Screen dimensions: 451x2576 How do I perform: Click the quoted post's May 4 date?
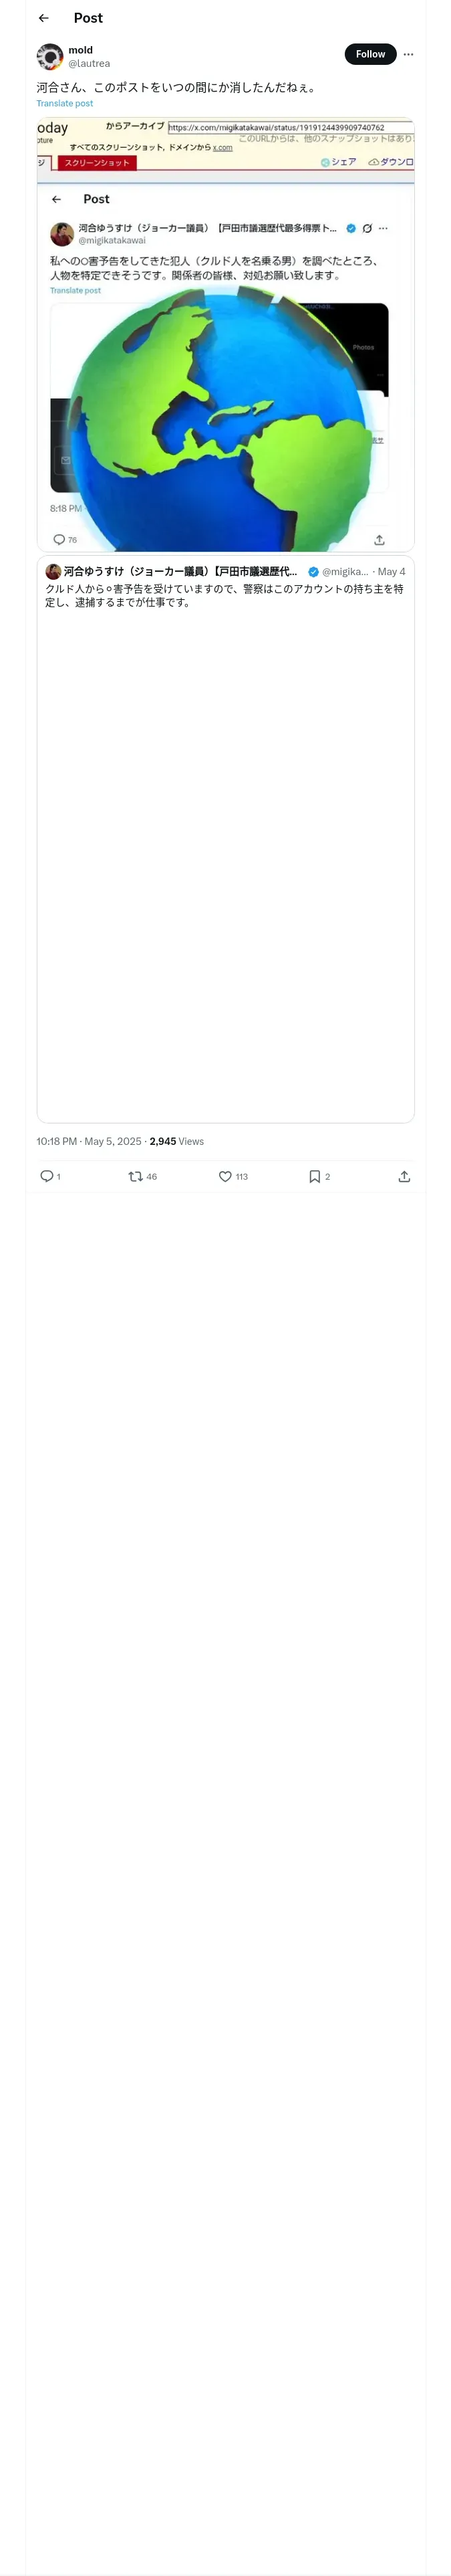(x=391, y=572)
